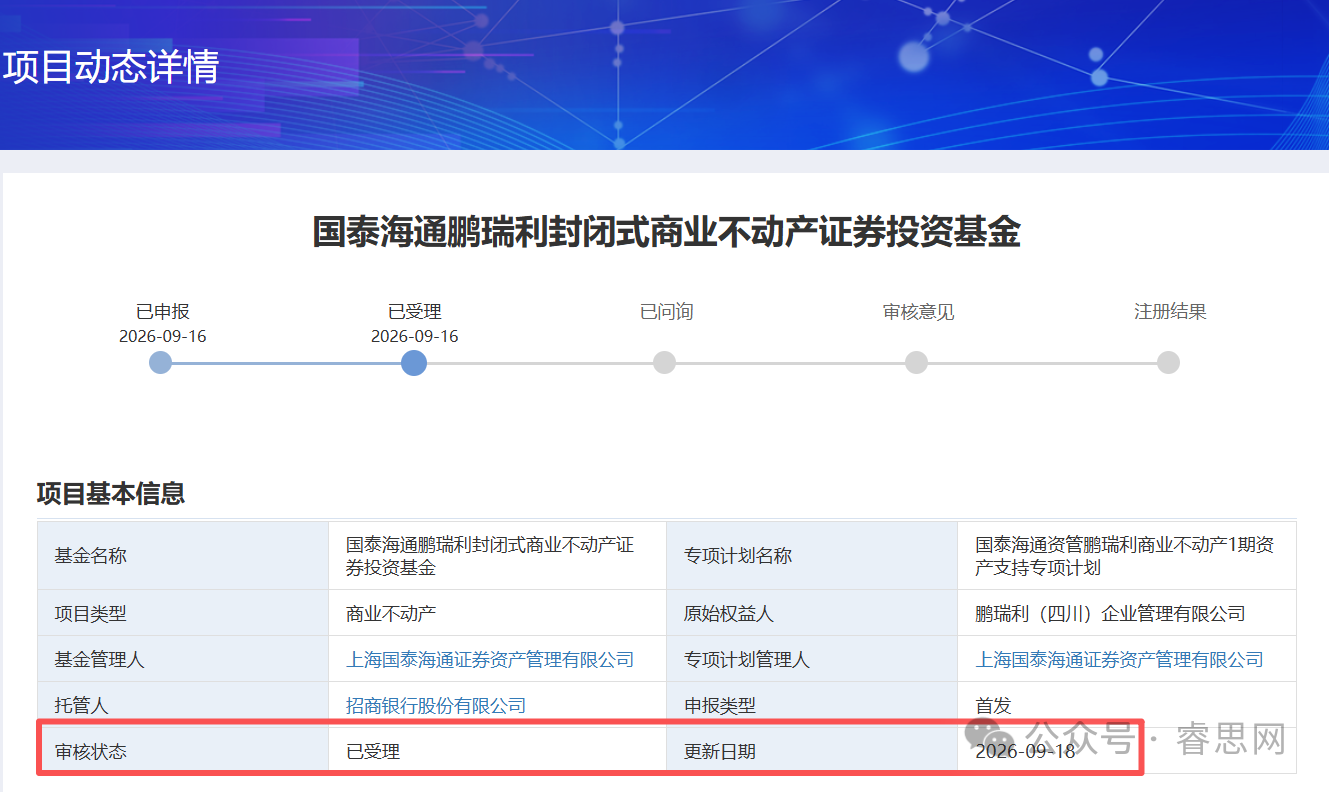This screenshot has height=792, width=1329.
Task: Click the 2026-09-16 date under 已受理 step
Action: (415, 336)
